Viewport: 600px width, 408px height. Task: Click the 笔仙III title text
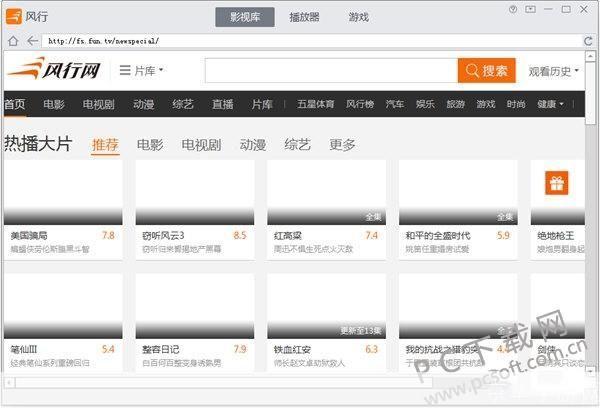(24, 349)
